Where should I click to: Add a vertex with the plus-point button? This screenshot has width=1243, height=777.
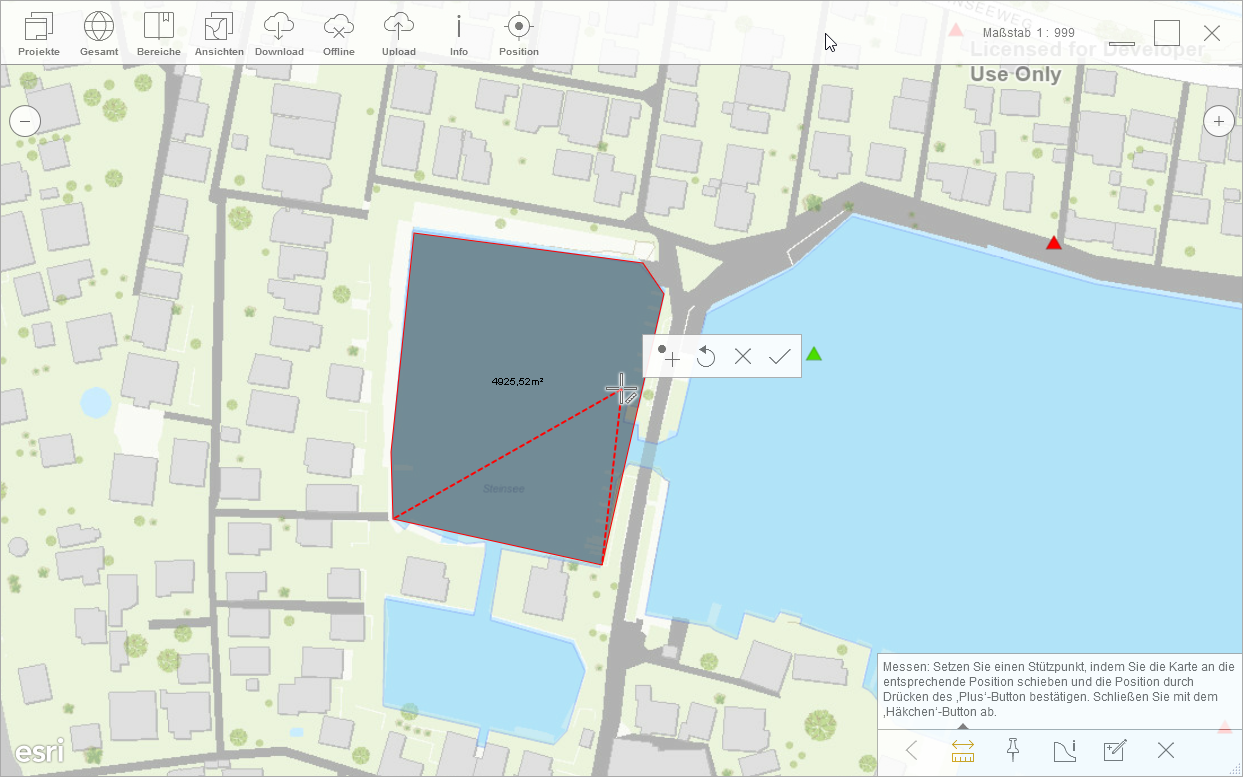click(x=669, y=356)
